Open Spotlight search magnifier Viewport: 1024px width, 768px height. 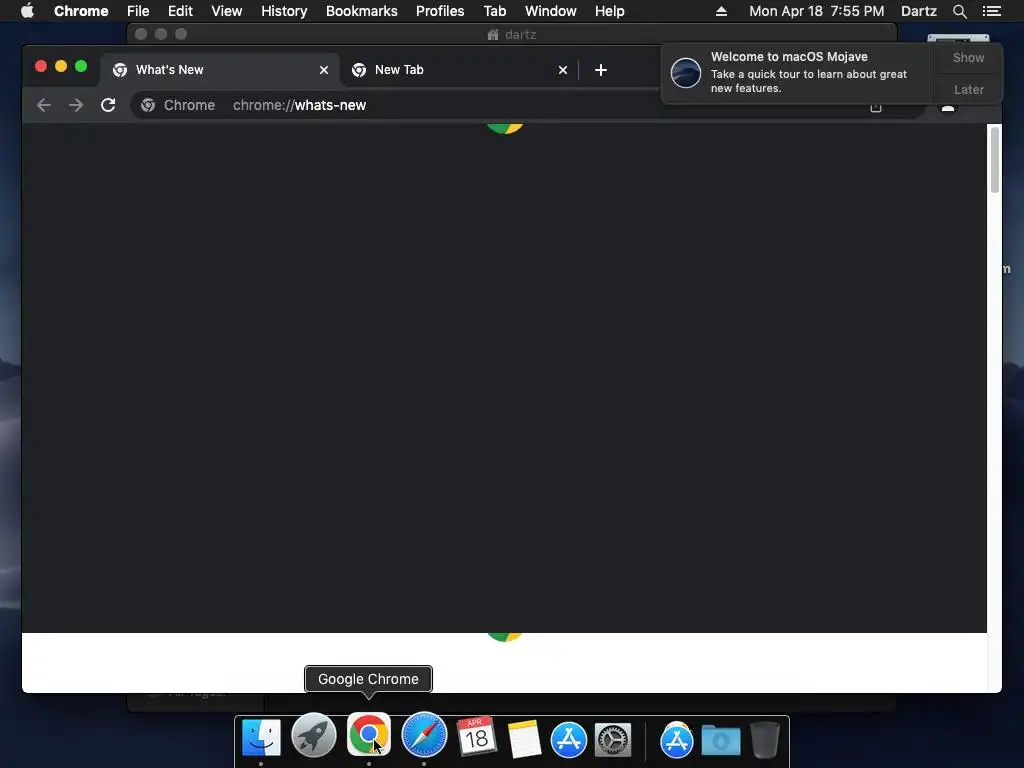tap(959, 11)
